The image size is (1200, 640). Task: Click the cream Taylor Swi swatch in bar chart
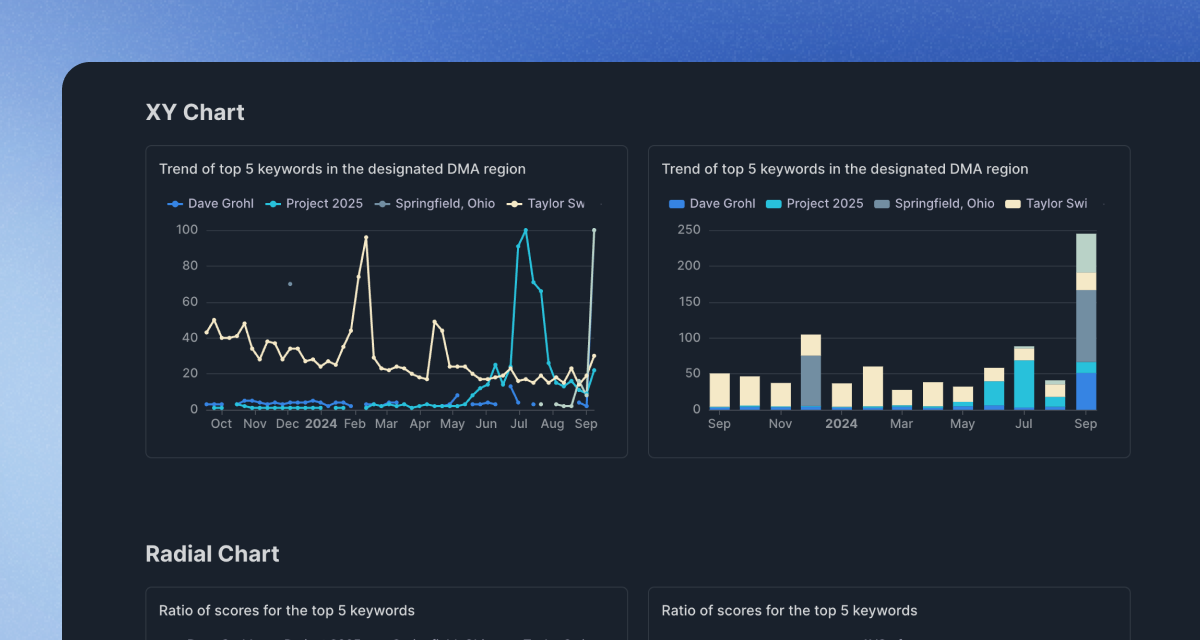(x=1011, y=203)
